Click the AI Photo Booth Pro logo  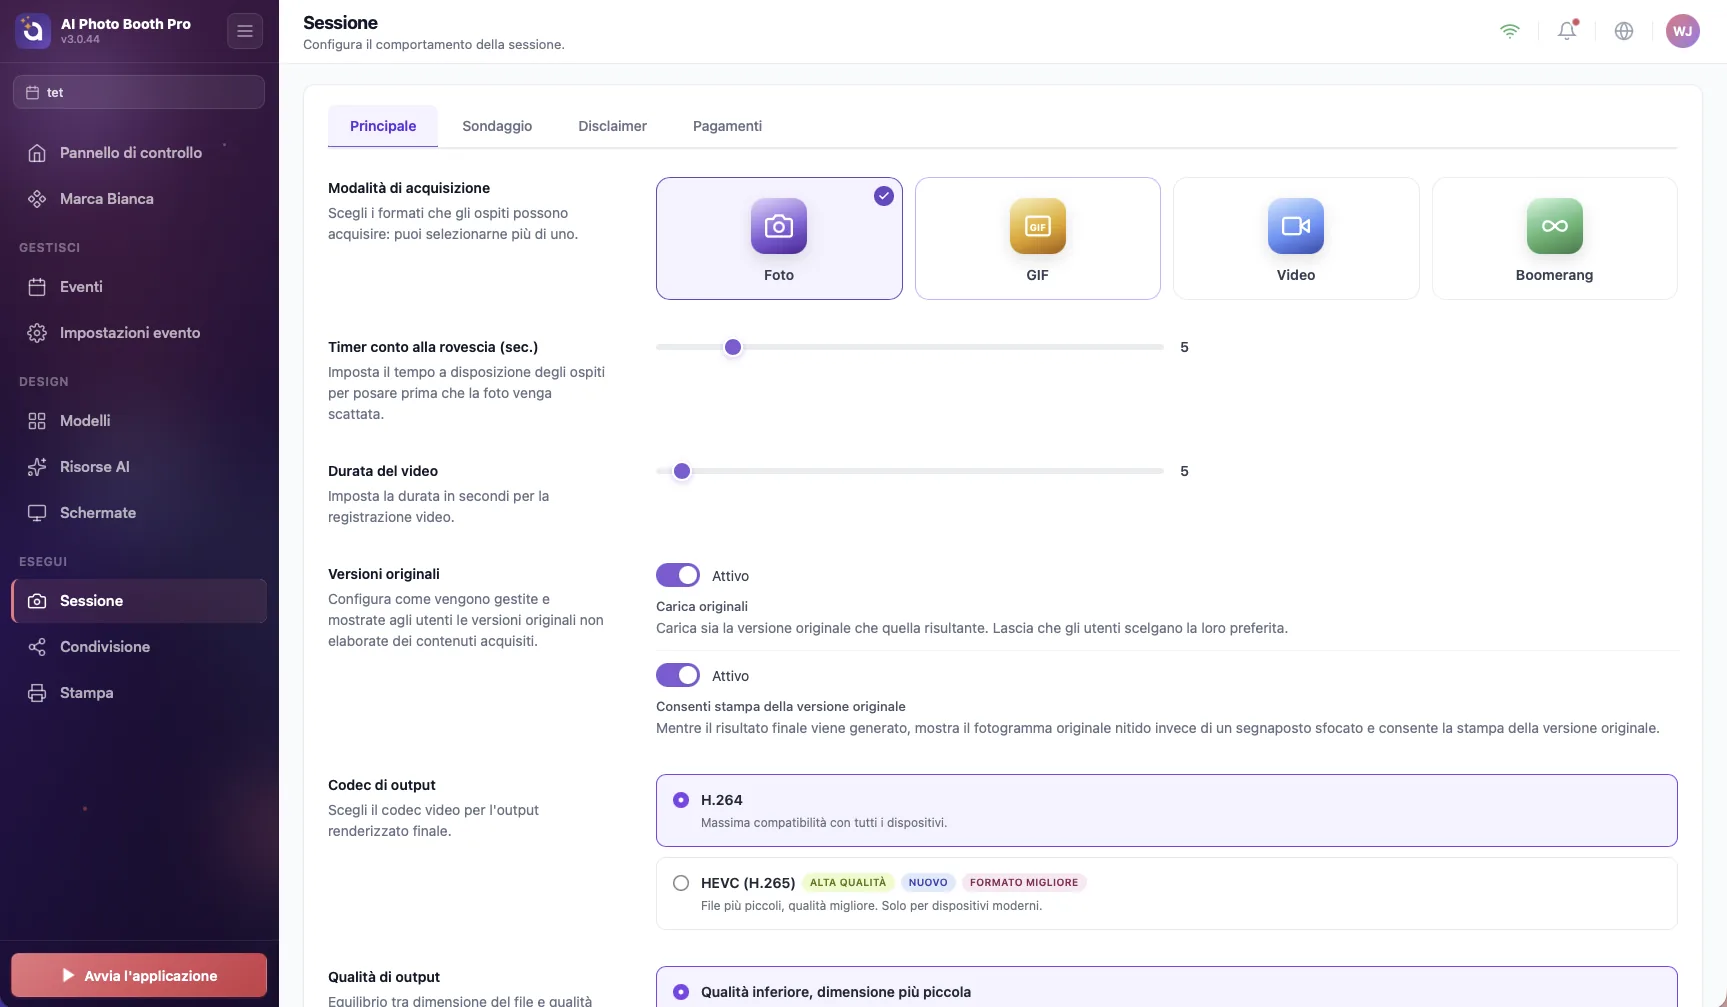(33, 31)
